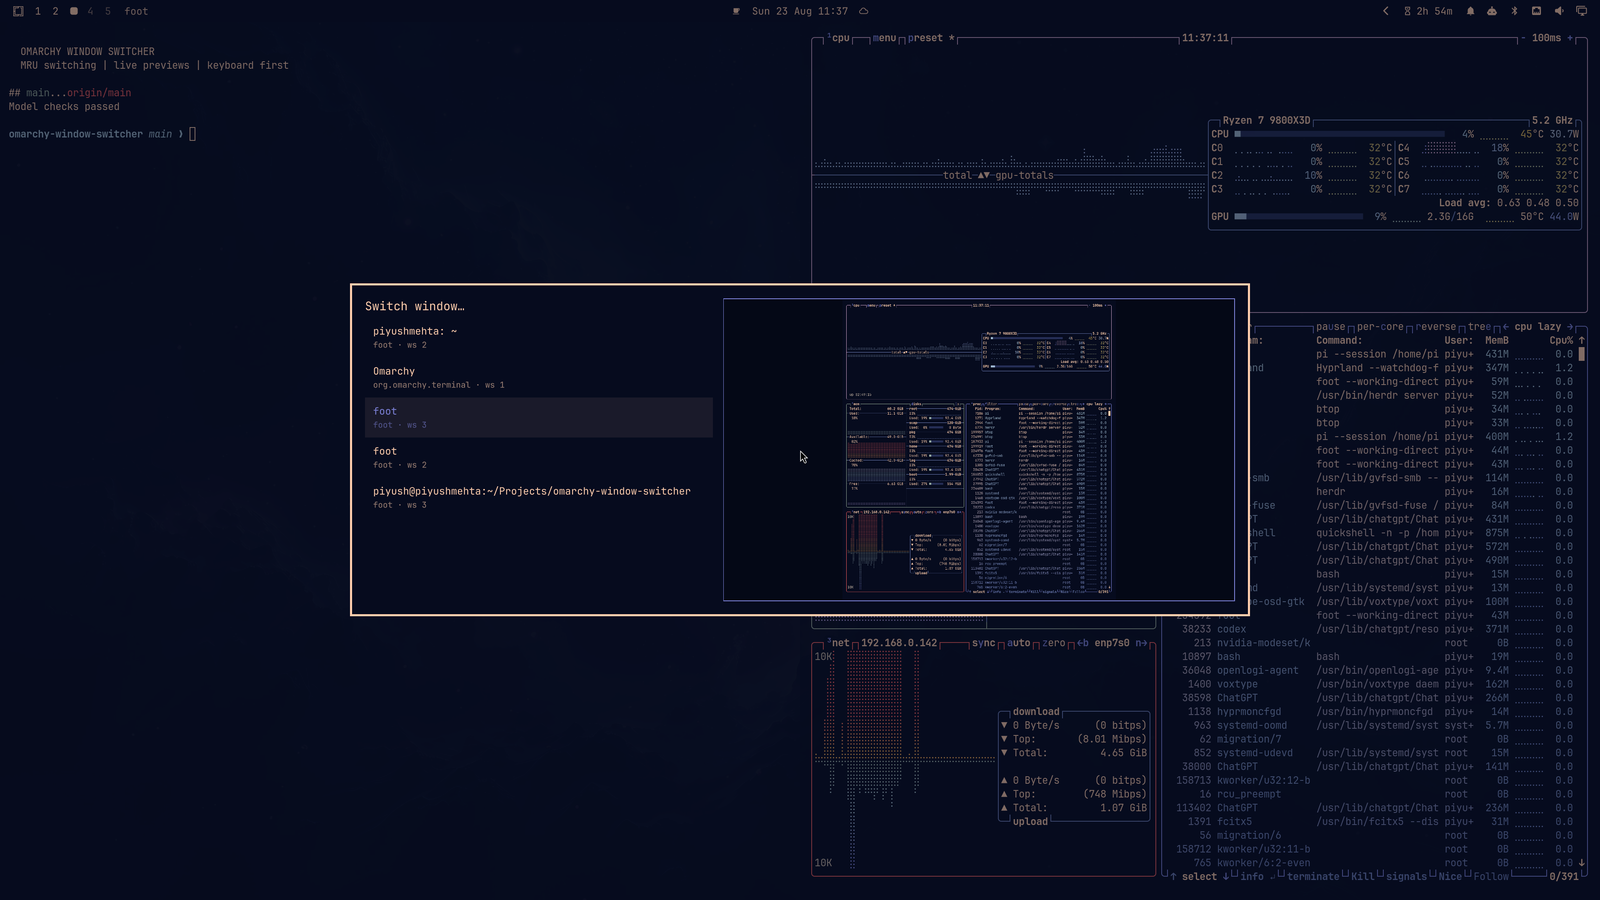The height and width of the screenshot is (900, 1600).
Task: Open btop menu option
Action: [884, 38]
